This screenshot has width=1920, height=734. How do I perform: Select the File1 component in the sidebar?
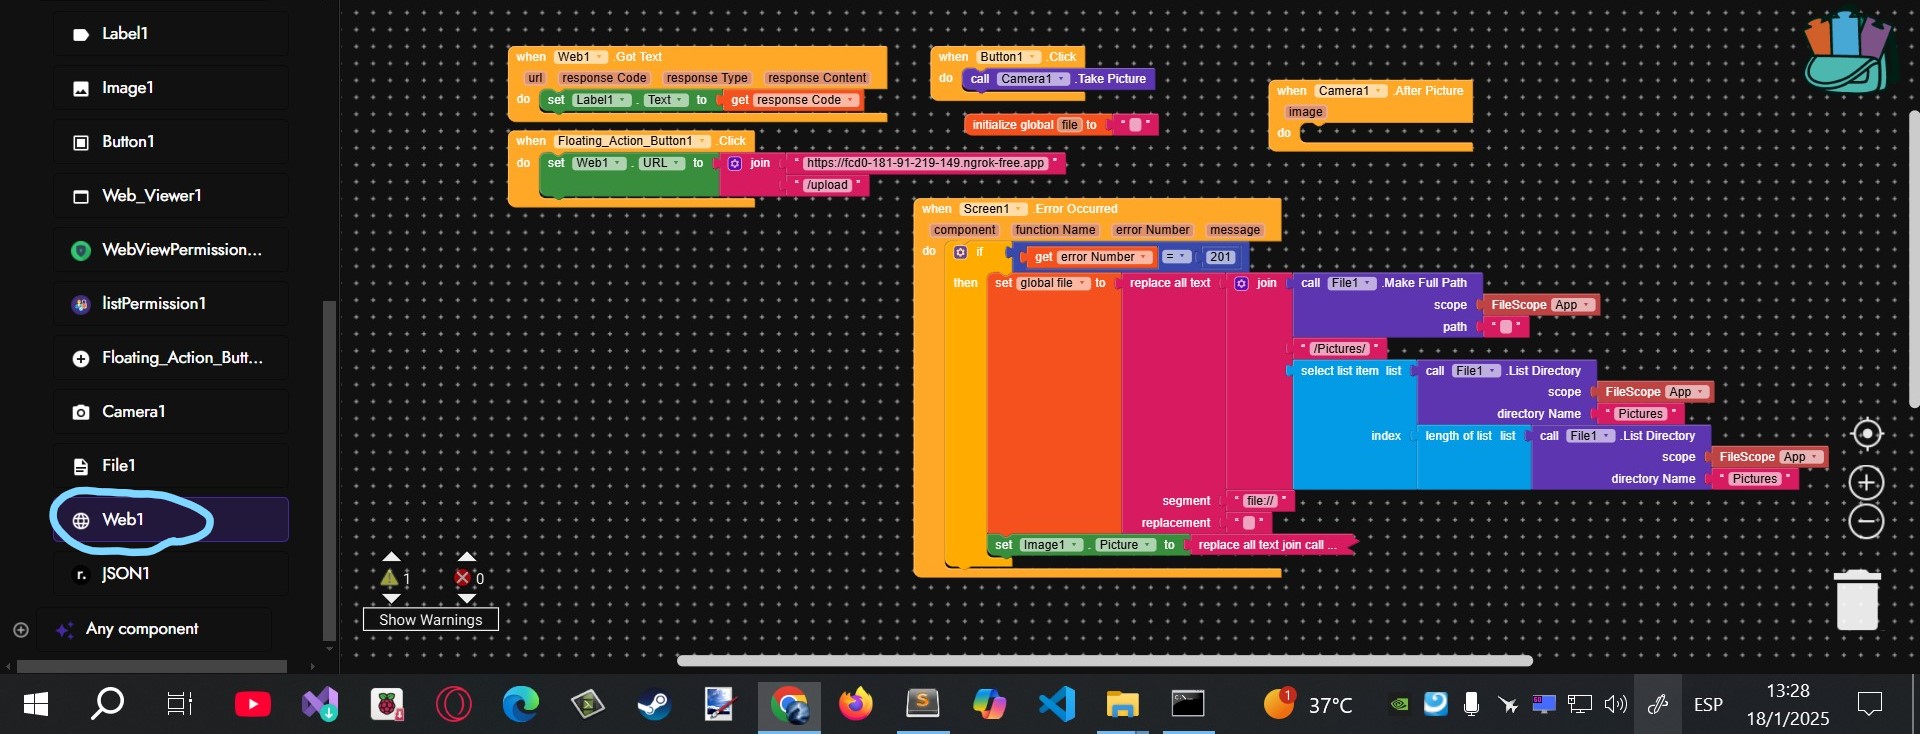coord(171,466)
